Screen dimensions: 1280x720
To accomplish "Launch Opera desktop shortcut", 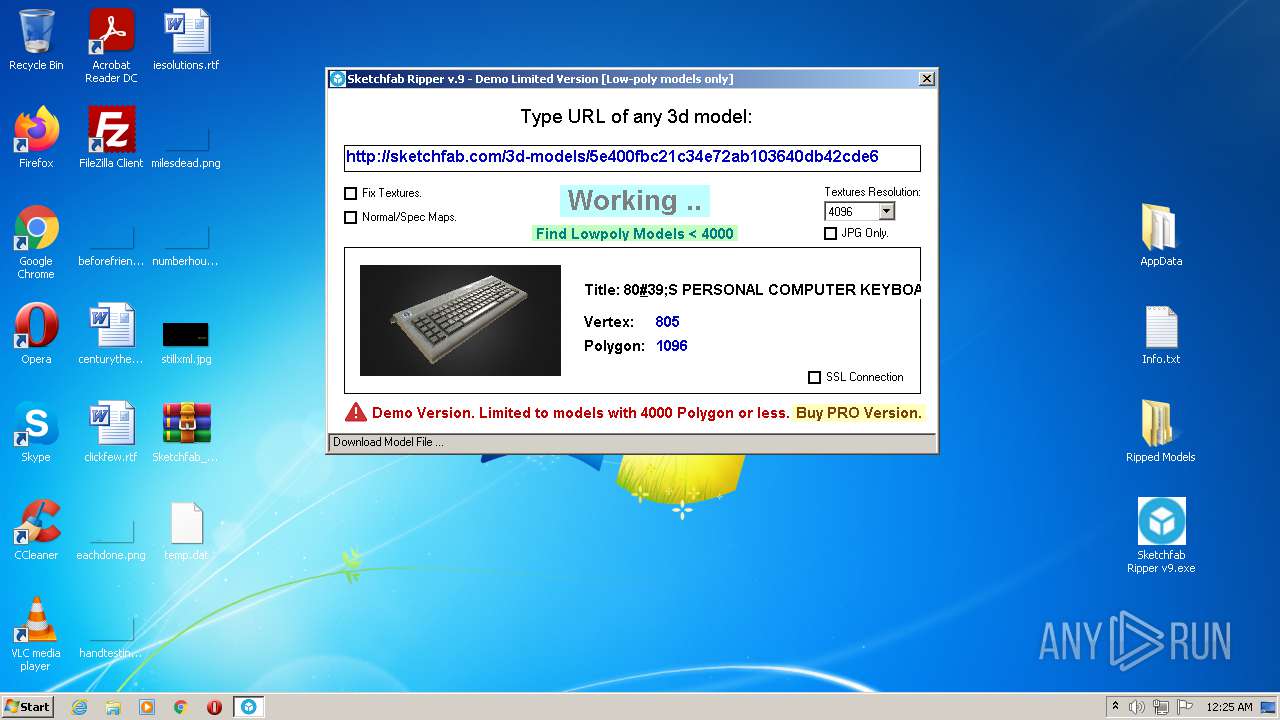I will (x=36, y=334).
